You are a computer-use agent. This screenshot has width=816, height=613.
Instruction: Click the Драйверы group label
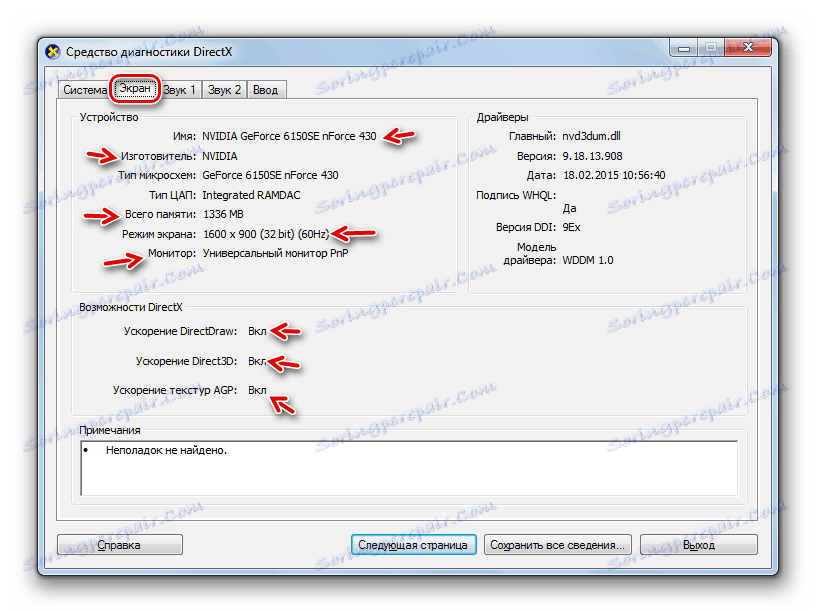[502, 117]
